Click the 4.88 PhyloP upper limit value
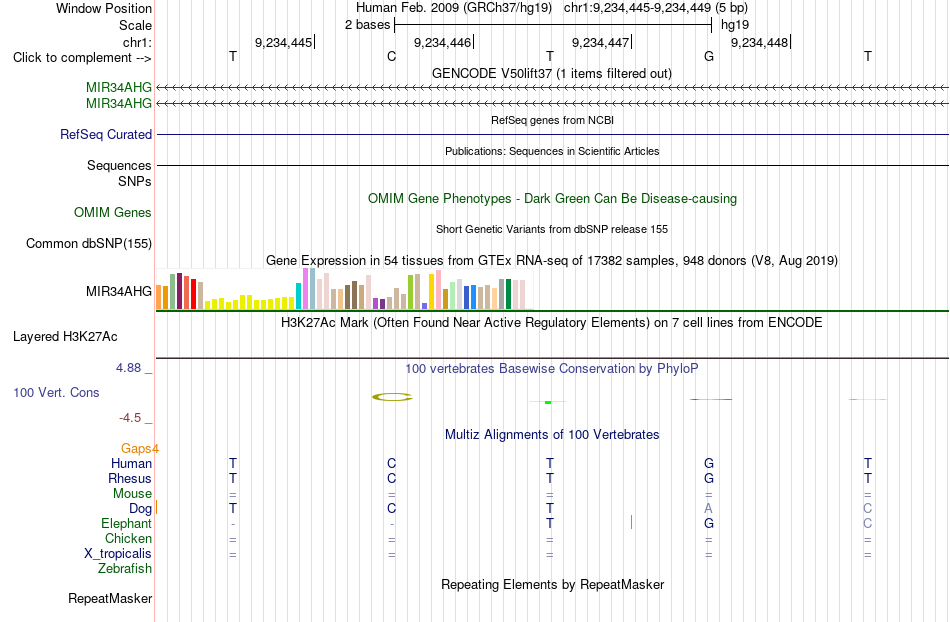The height and width of the screenshot is (622, 950). 128,368
